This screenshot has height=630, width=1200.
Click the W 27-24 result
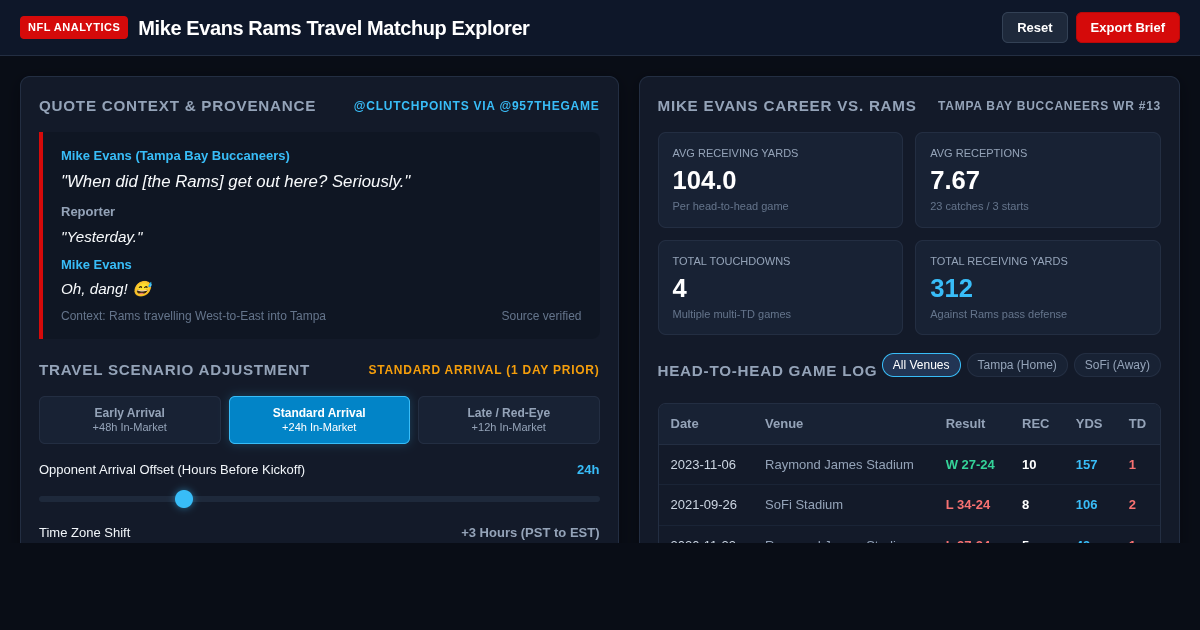971,464
